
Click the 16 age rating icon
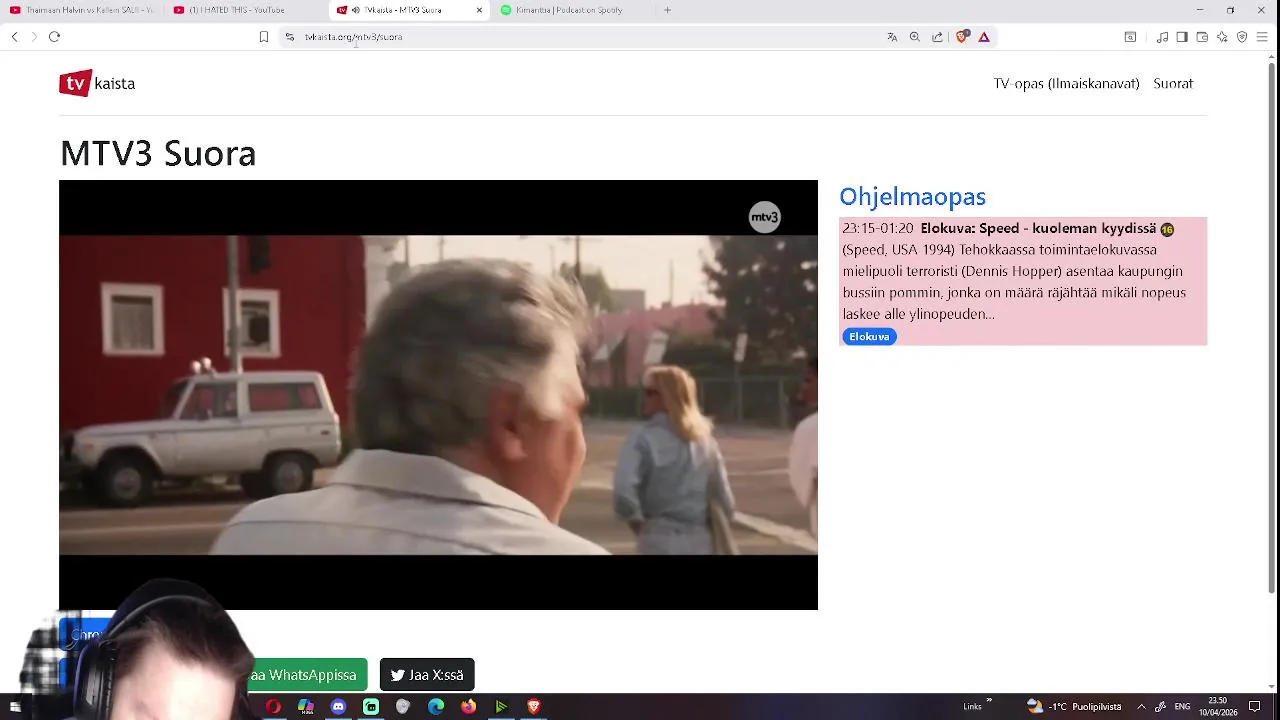click(x=1167, y=229)
